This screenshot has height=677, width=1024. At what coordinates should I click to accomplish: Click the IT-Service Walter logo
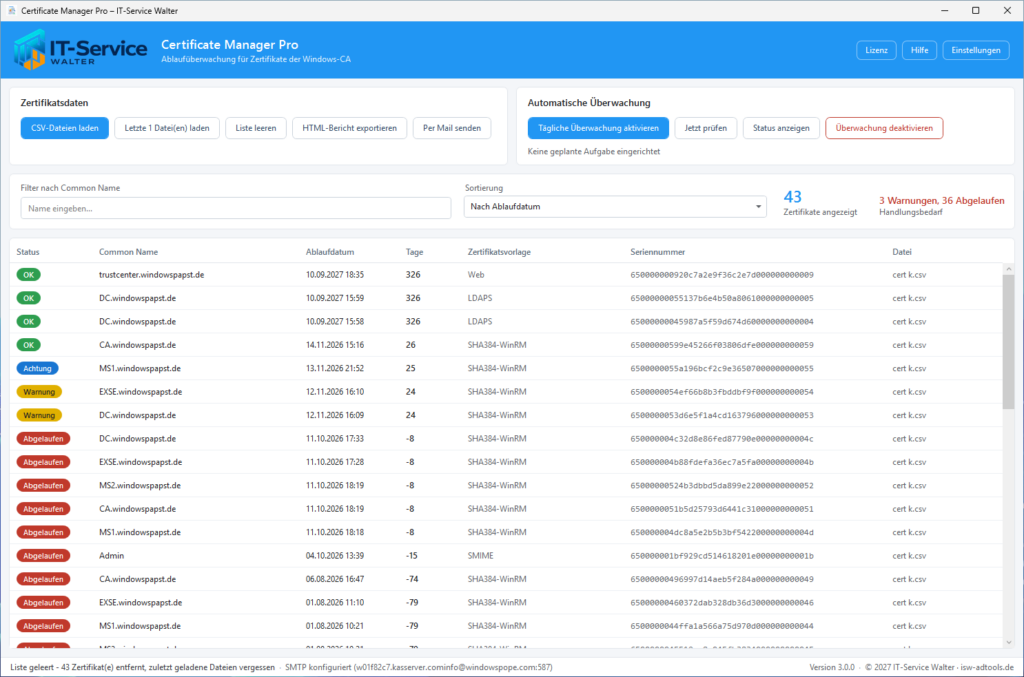point(81,50)
